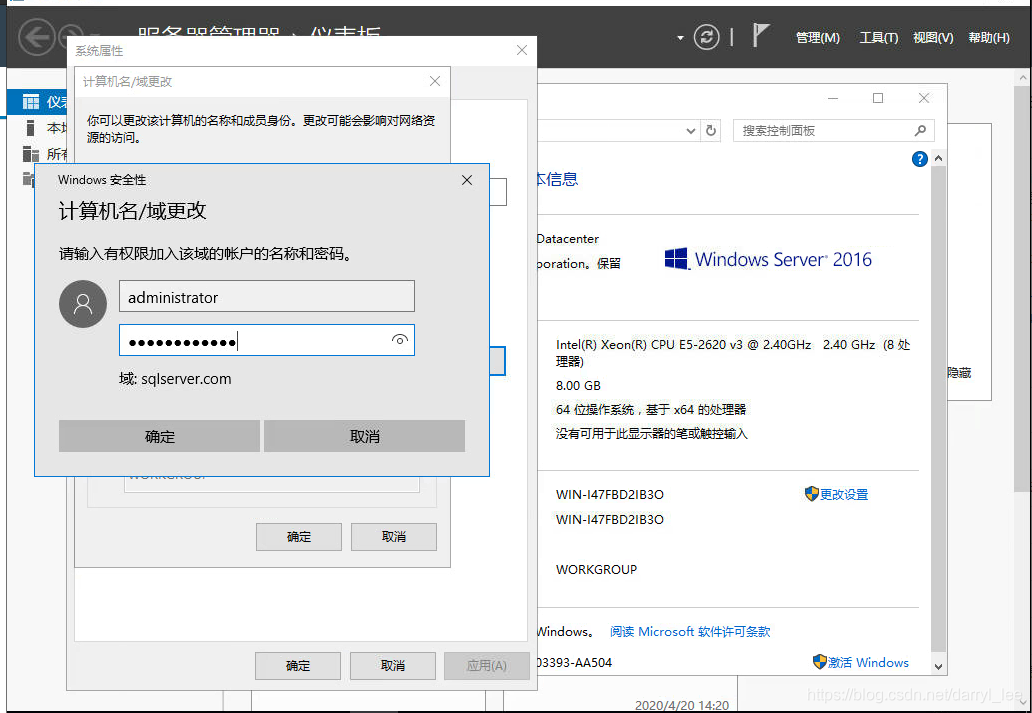Expand the dropdown arrow beside the refresh icon

point(680,38)
